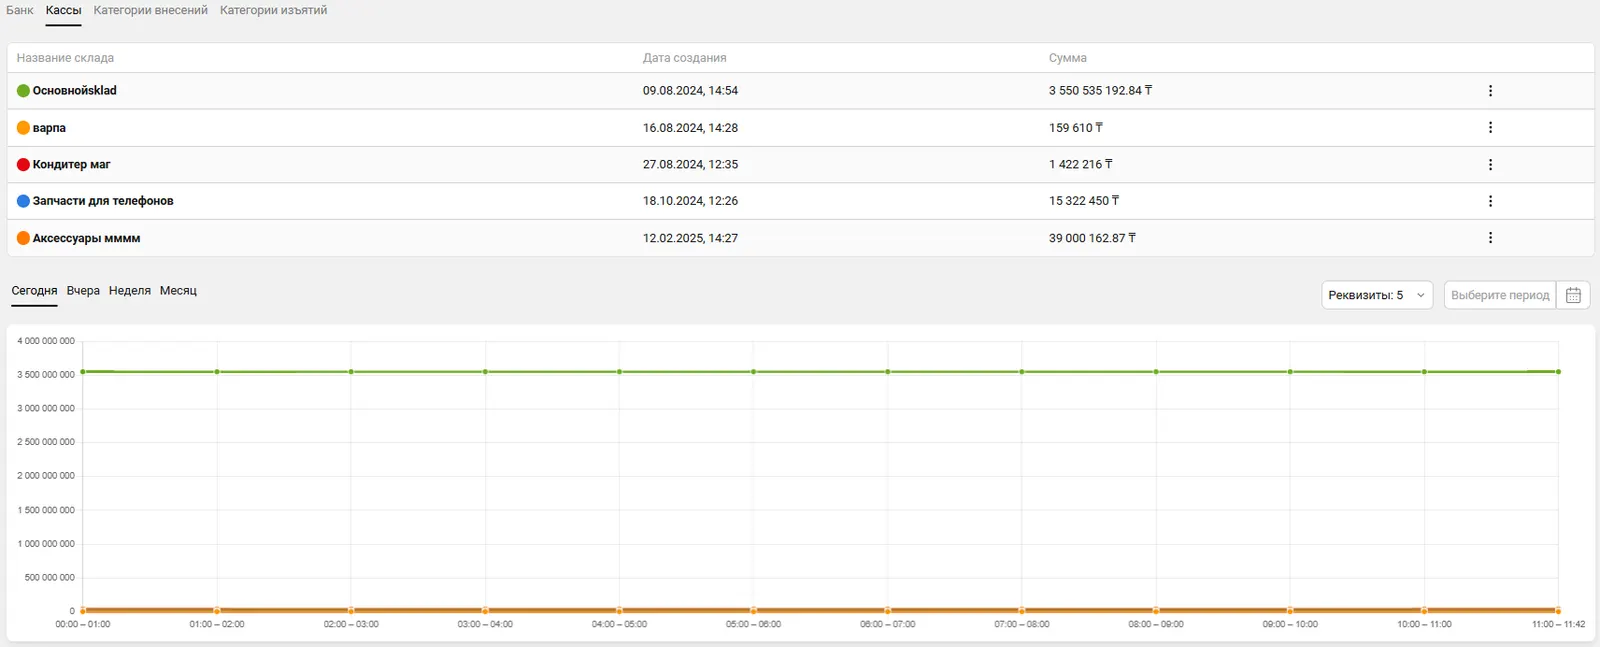
Task: Click the red circle next to Кондитер маг
Action: [x=23, y=165]
